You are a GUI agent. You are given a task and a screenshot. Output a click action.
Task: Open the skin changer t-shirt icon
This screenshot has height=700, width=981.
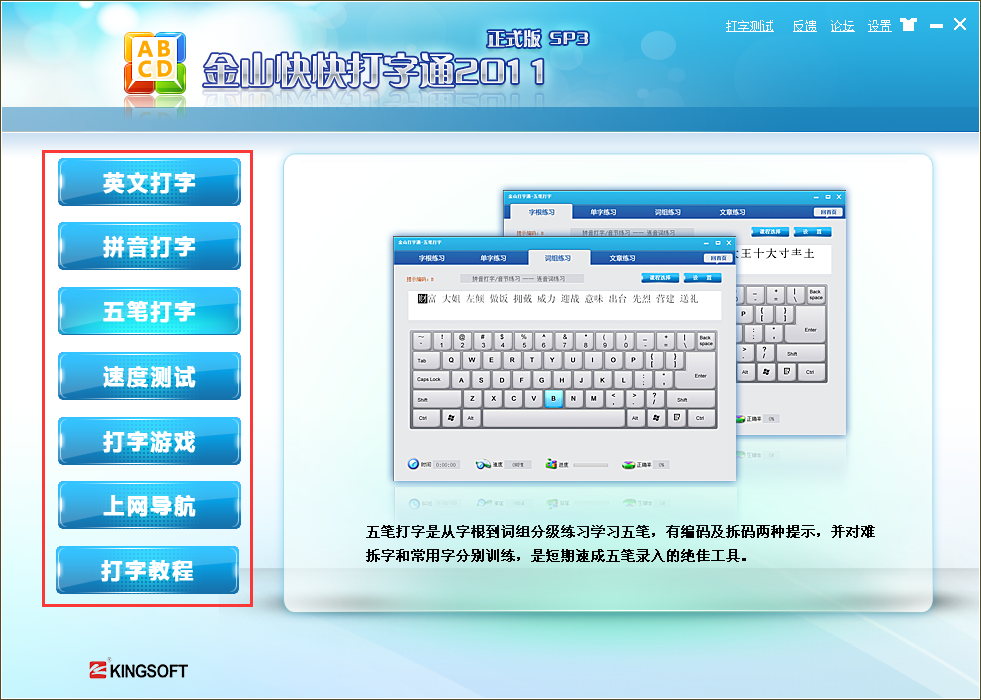[908, 25]
